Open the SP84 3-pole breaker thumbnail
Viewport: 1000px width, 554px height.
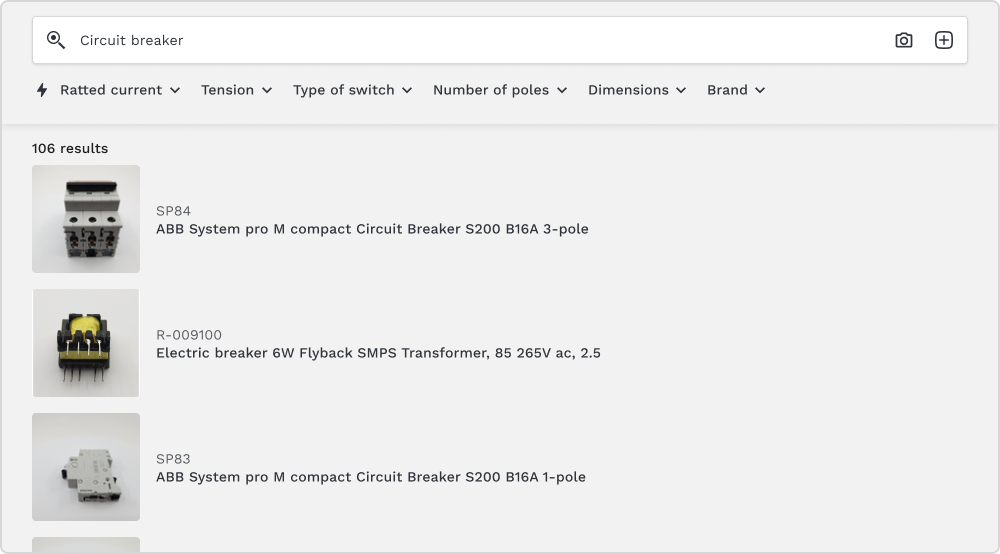coord(86,219)
